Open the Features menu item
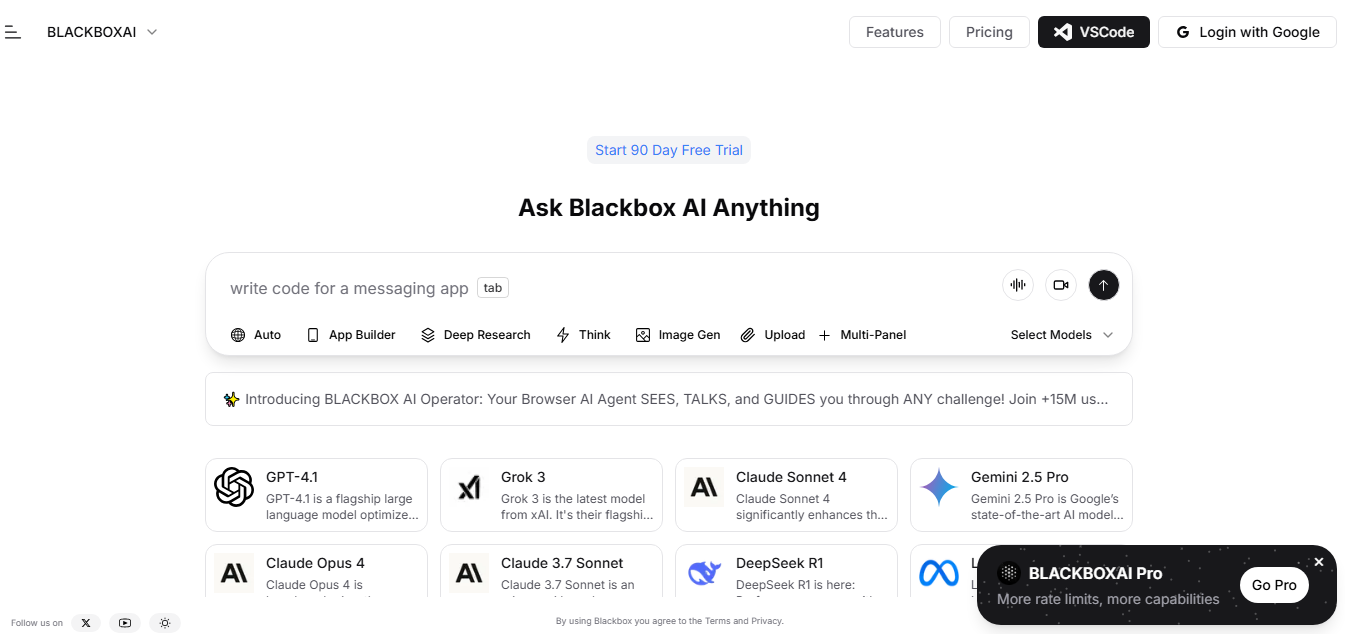 (x=894, y=31)
